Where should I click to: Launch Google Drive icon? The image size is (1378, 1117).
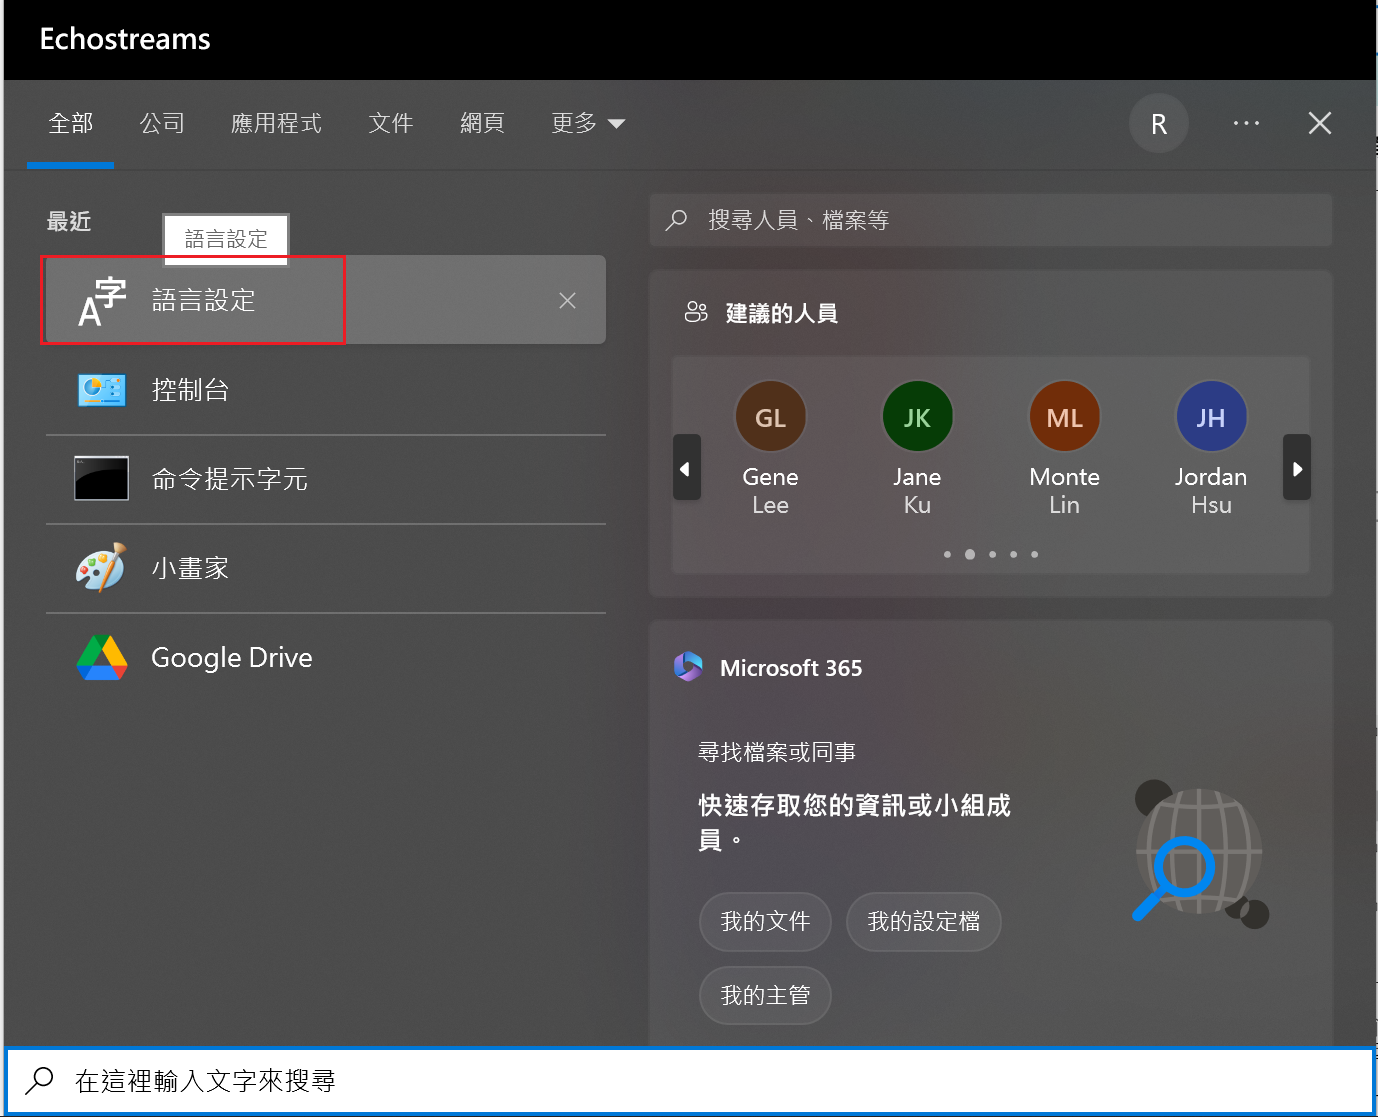click(x=102, y=658)
